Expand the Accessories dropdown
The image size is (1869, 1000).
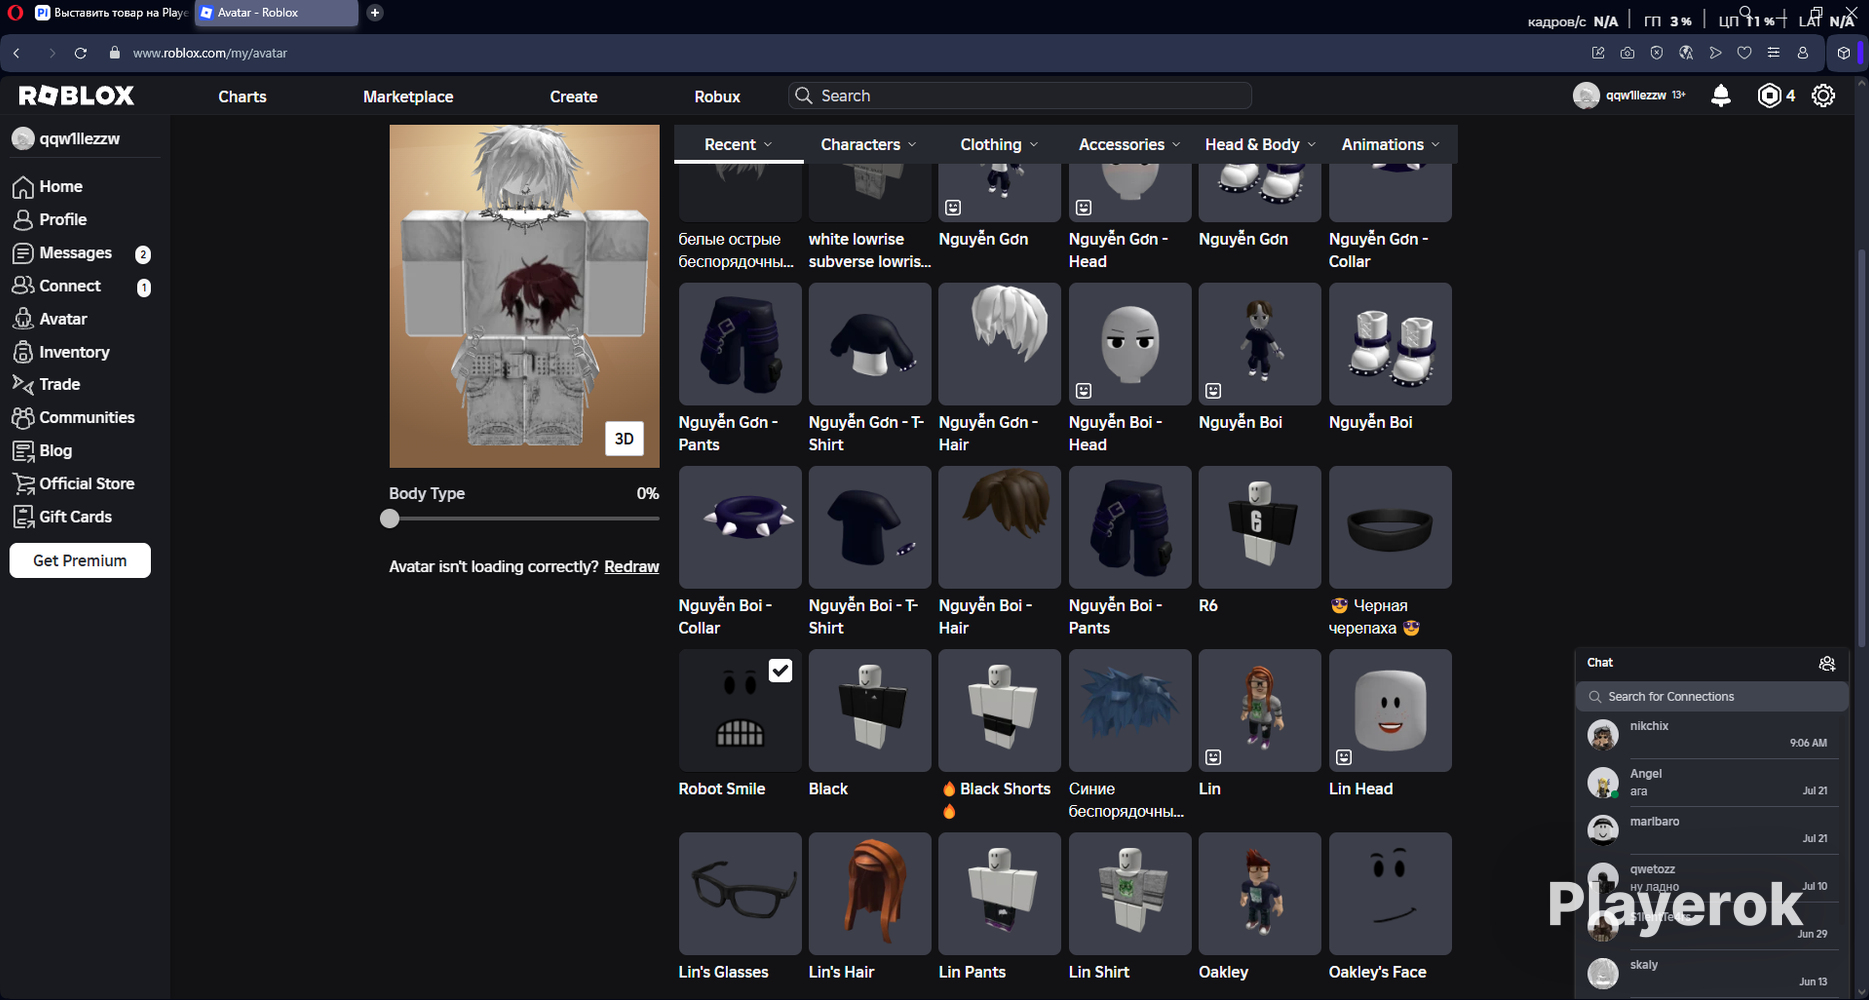tap(1129, 145)
